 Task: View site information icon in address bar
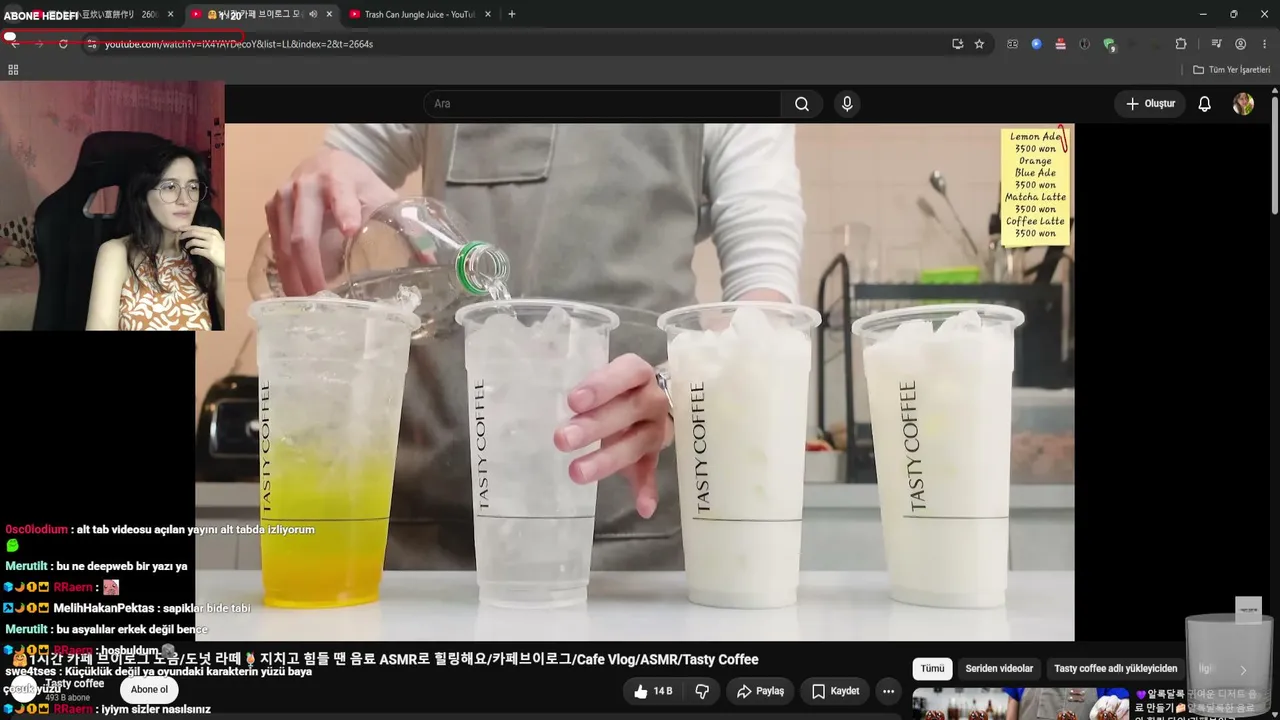pyautogui.click(x=91, y=44)
